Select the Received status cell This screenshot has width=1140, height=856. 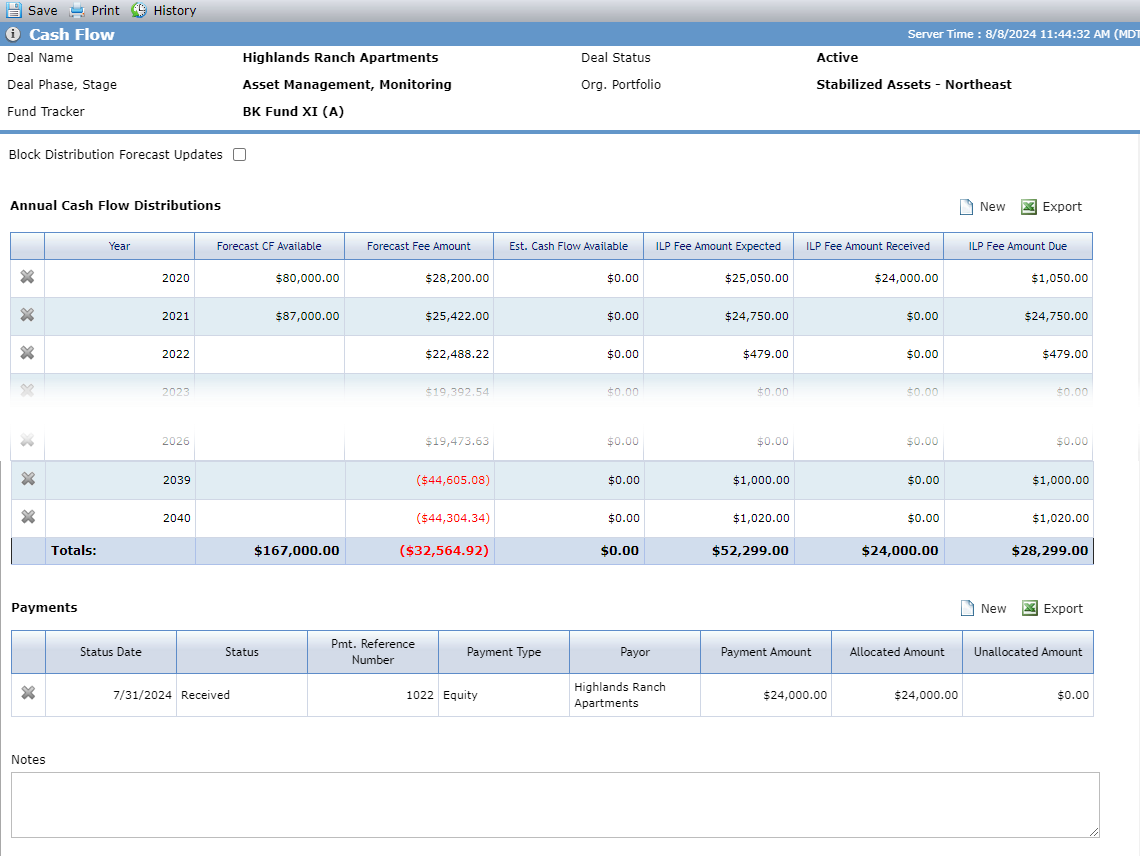[242, 695]
